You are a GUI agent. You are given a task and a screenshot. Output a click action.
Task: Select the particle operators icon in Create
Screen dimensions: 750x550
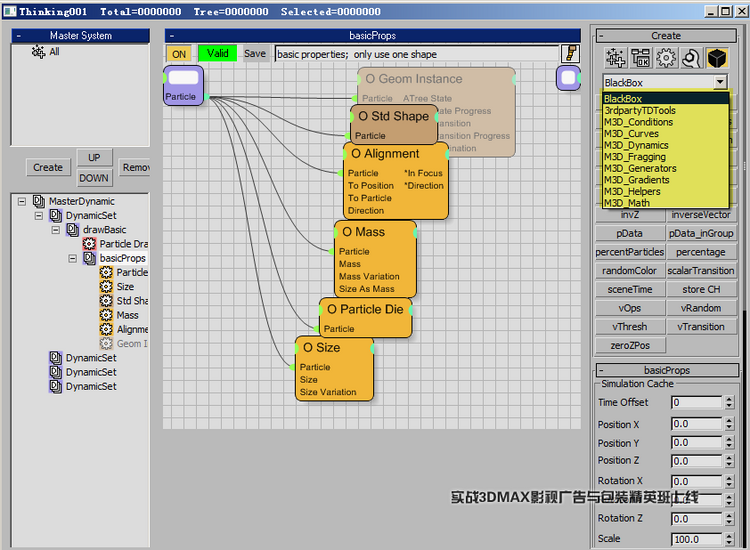tap(615, 58)
